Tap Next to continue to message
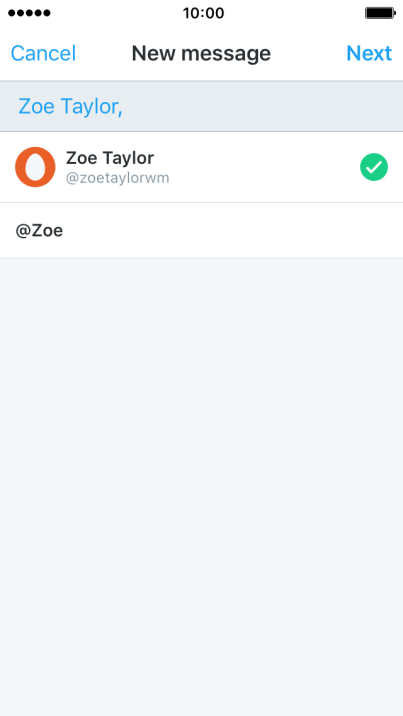 (x=369, y=53)
